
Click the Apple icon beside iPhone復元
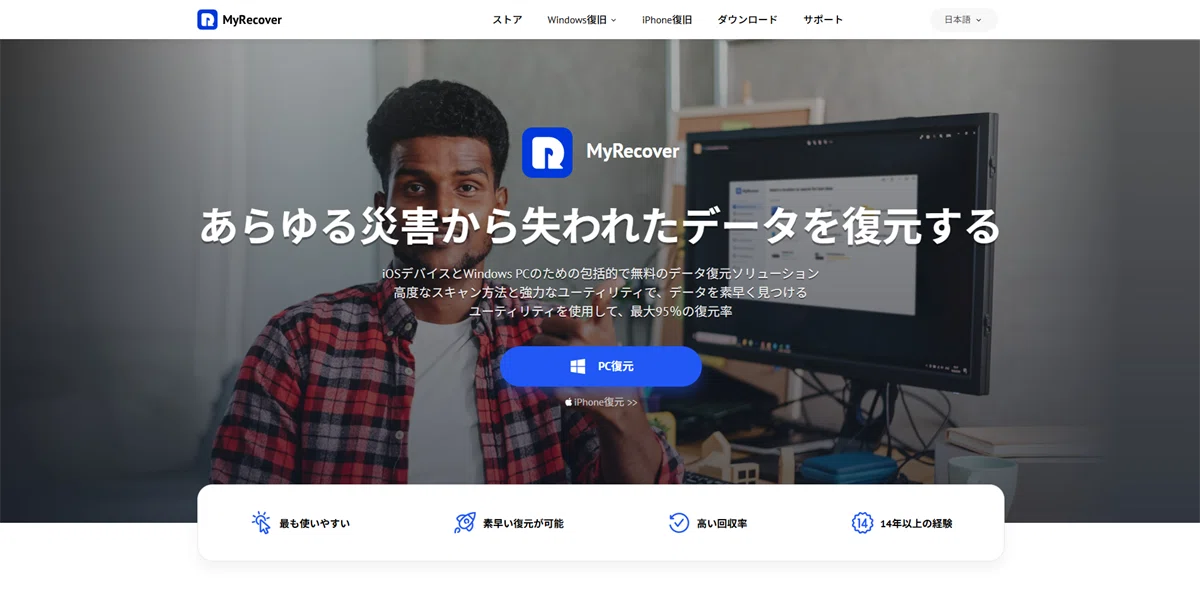569,402
